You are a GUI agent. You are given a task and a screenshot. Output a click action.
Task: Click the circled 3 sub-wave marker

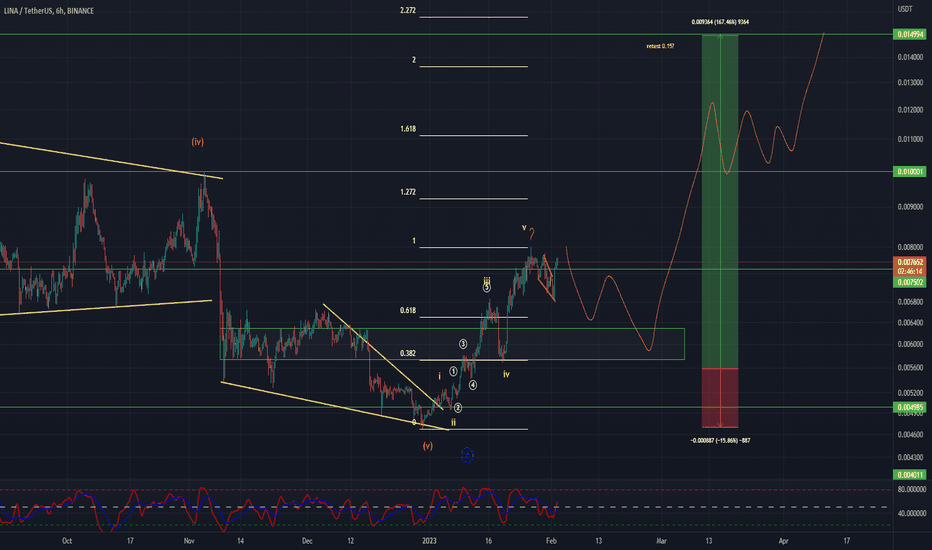pos(462,344)
